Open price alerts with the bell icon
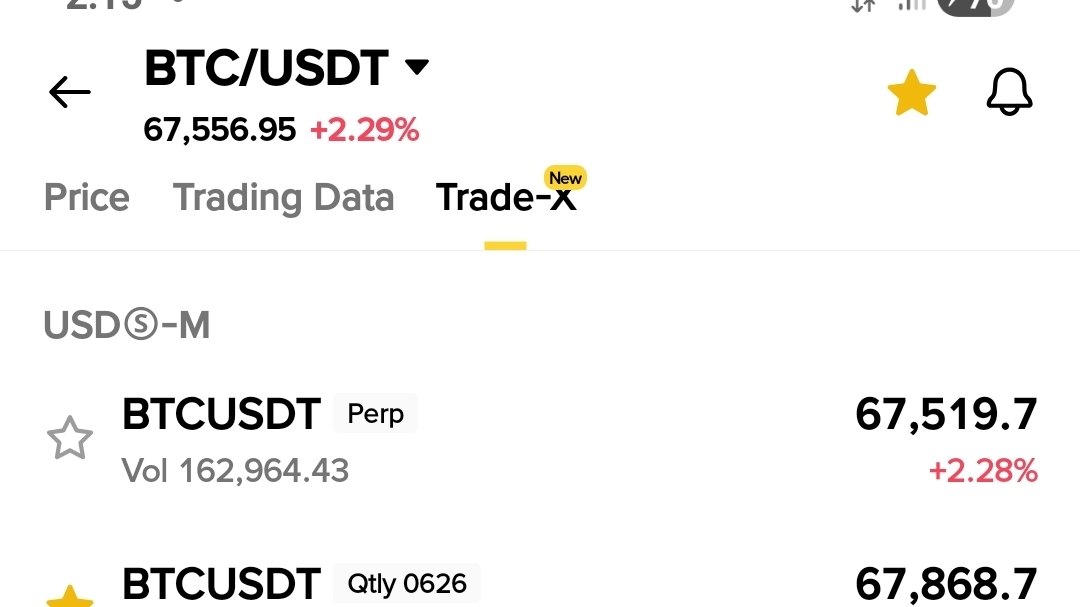The image size is (1080, 607). [1009, 92]
